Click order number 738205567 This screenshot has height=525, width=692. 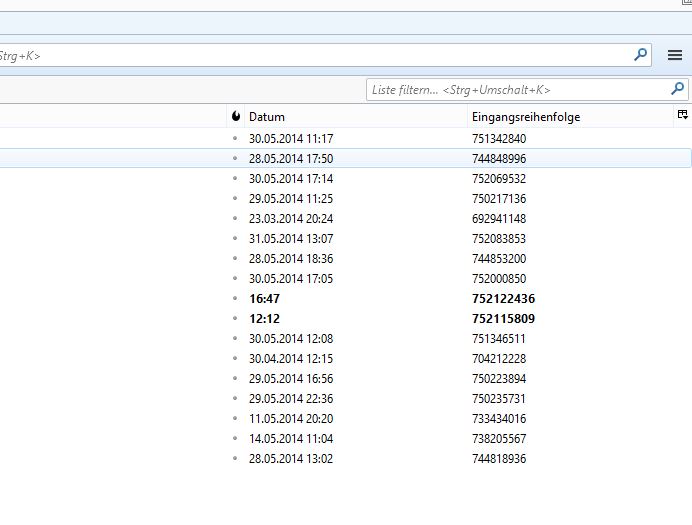[499, 439]
